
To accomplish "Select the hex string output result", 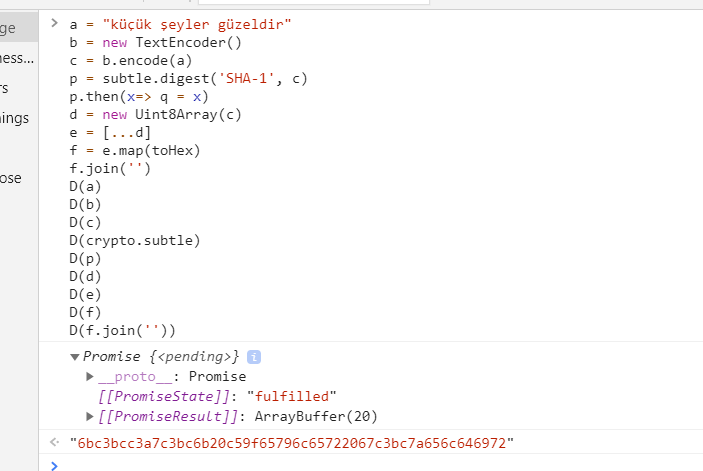I will (291, 443).
